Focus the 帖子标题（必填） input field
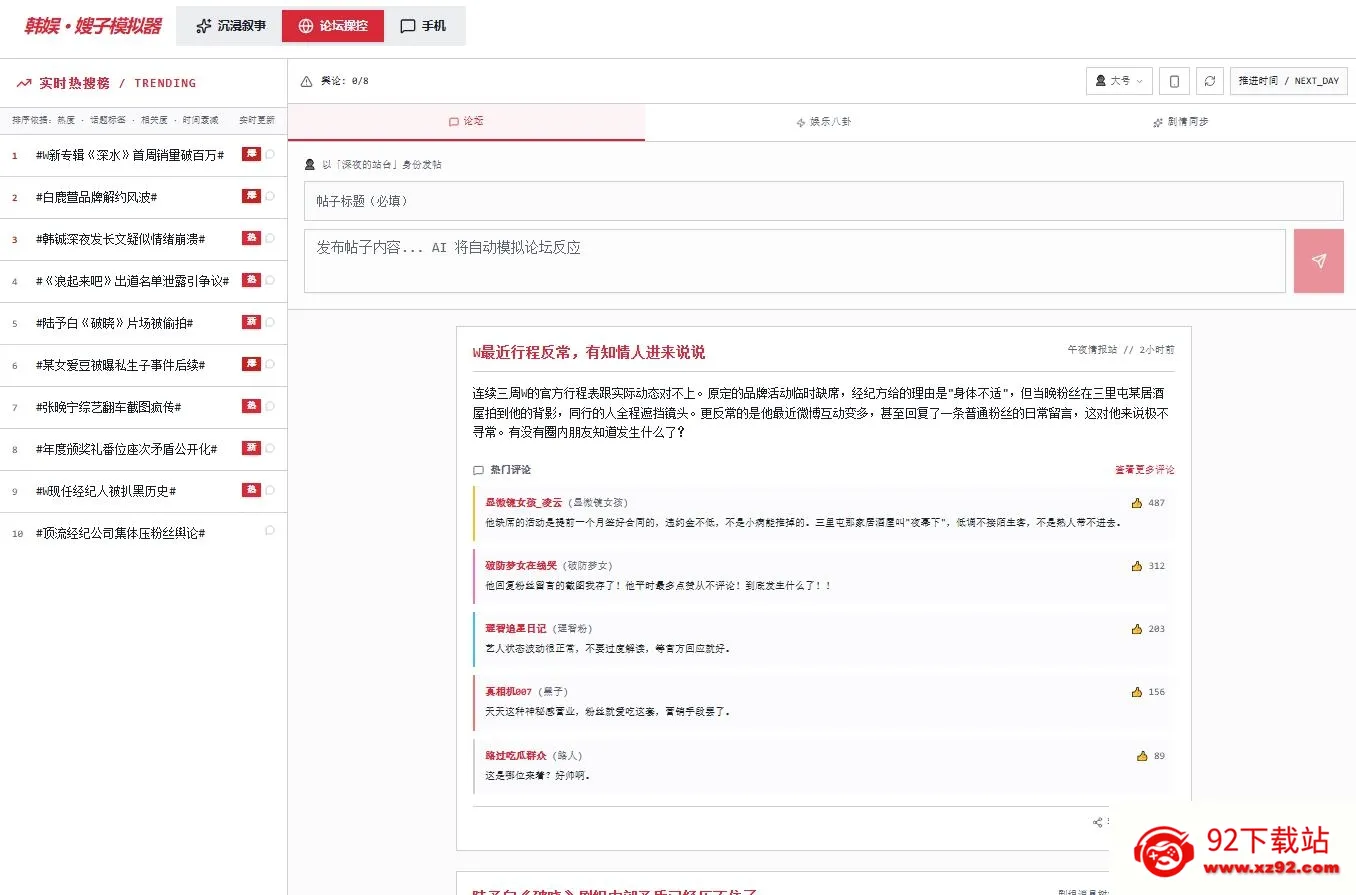1356x895 pixels. 823,201
